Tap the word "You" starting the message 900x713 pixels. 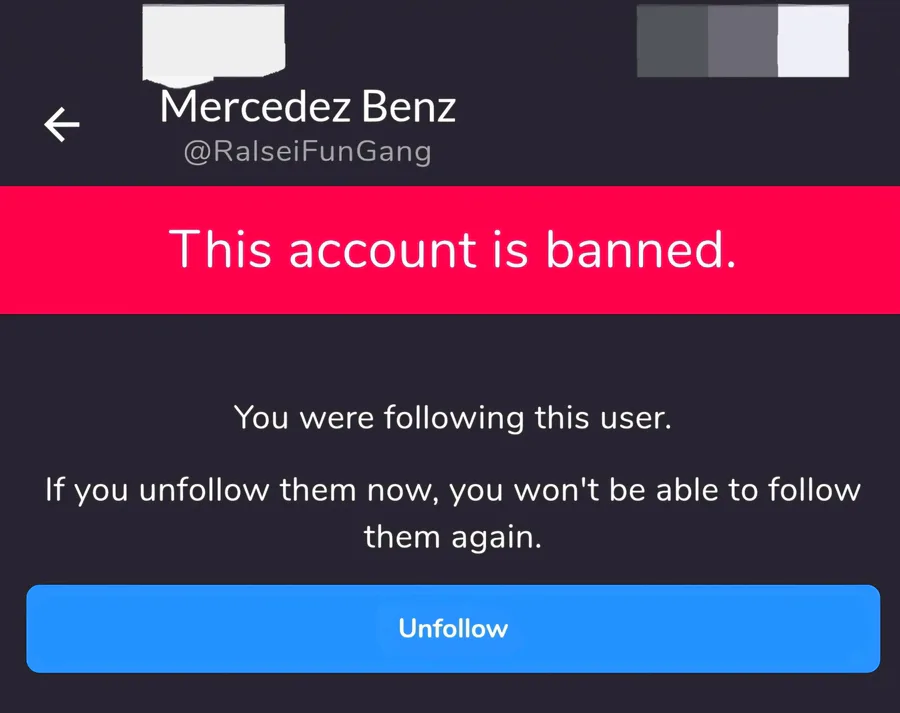click(x=262, y=417)
